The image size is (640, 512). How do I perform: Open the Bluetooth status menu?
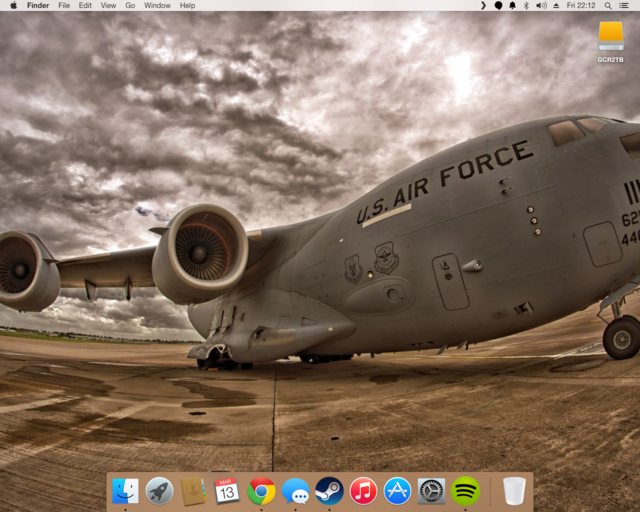[526, 5]
